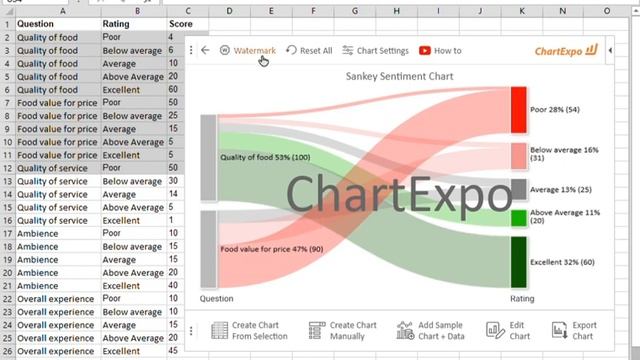Click the Watermark toolbar button
The width and height of the screenshot is (640, 360).
pyautogui.click(x=248, y=51)
